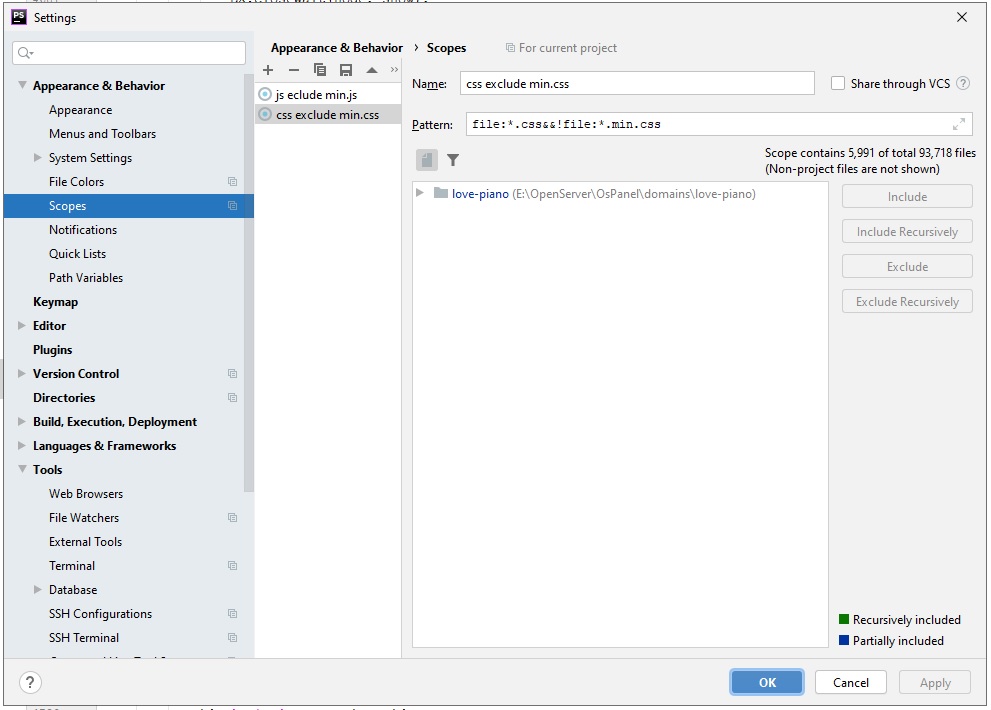Open Appearance settings page
991x710 pixels.
[x=81, y=110]
